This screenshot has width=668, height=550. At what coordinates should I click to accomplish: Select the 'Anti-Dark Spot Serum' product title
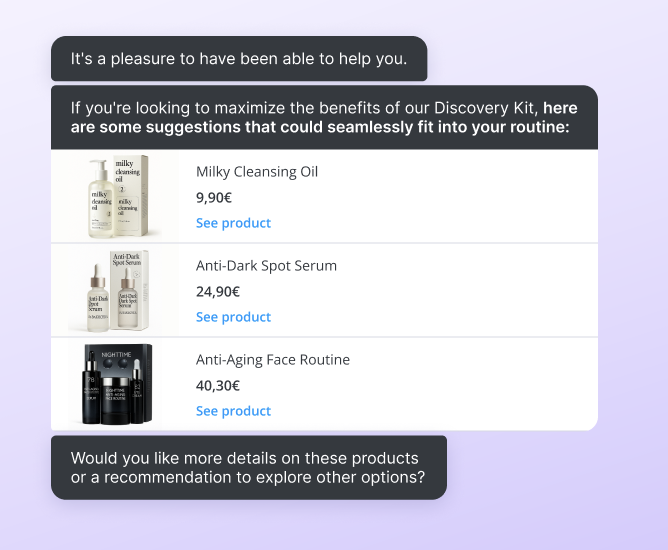point(266,265)
